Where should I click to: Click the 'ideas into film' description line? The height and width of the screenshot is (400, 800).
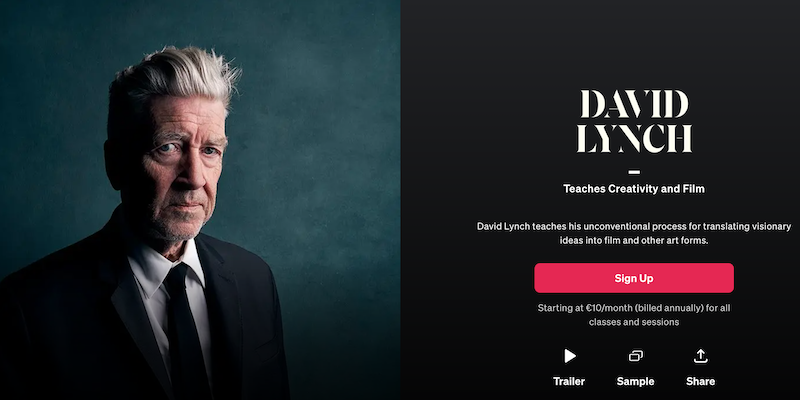[x=634, y=240]
